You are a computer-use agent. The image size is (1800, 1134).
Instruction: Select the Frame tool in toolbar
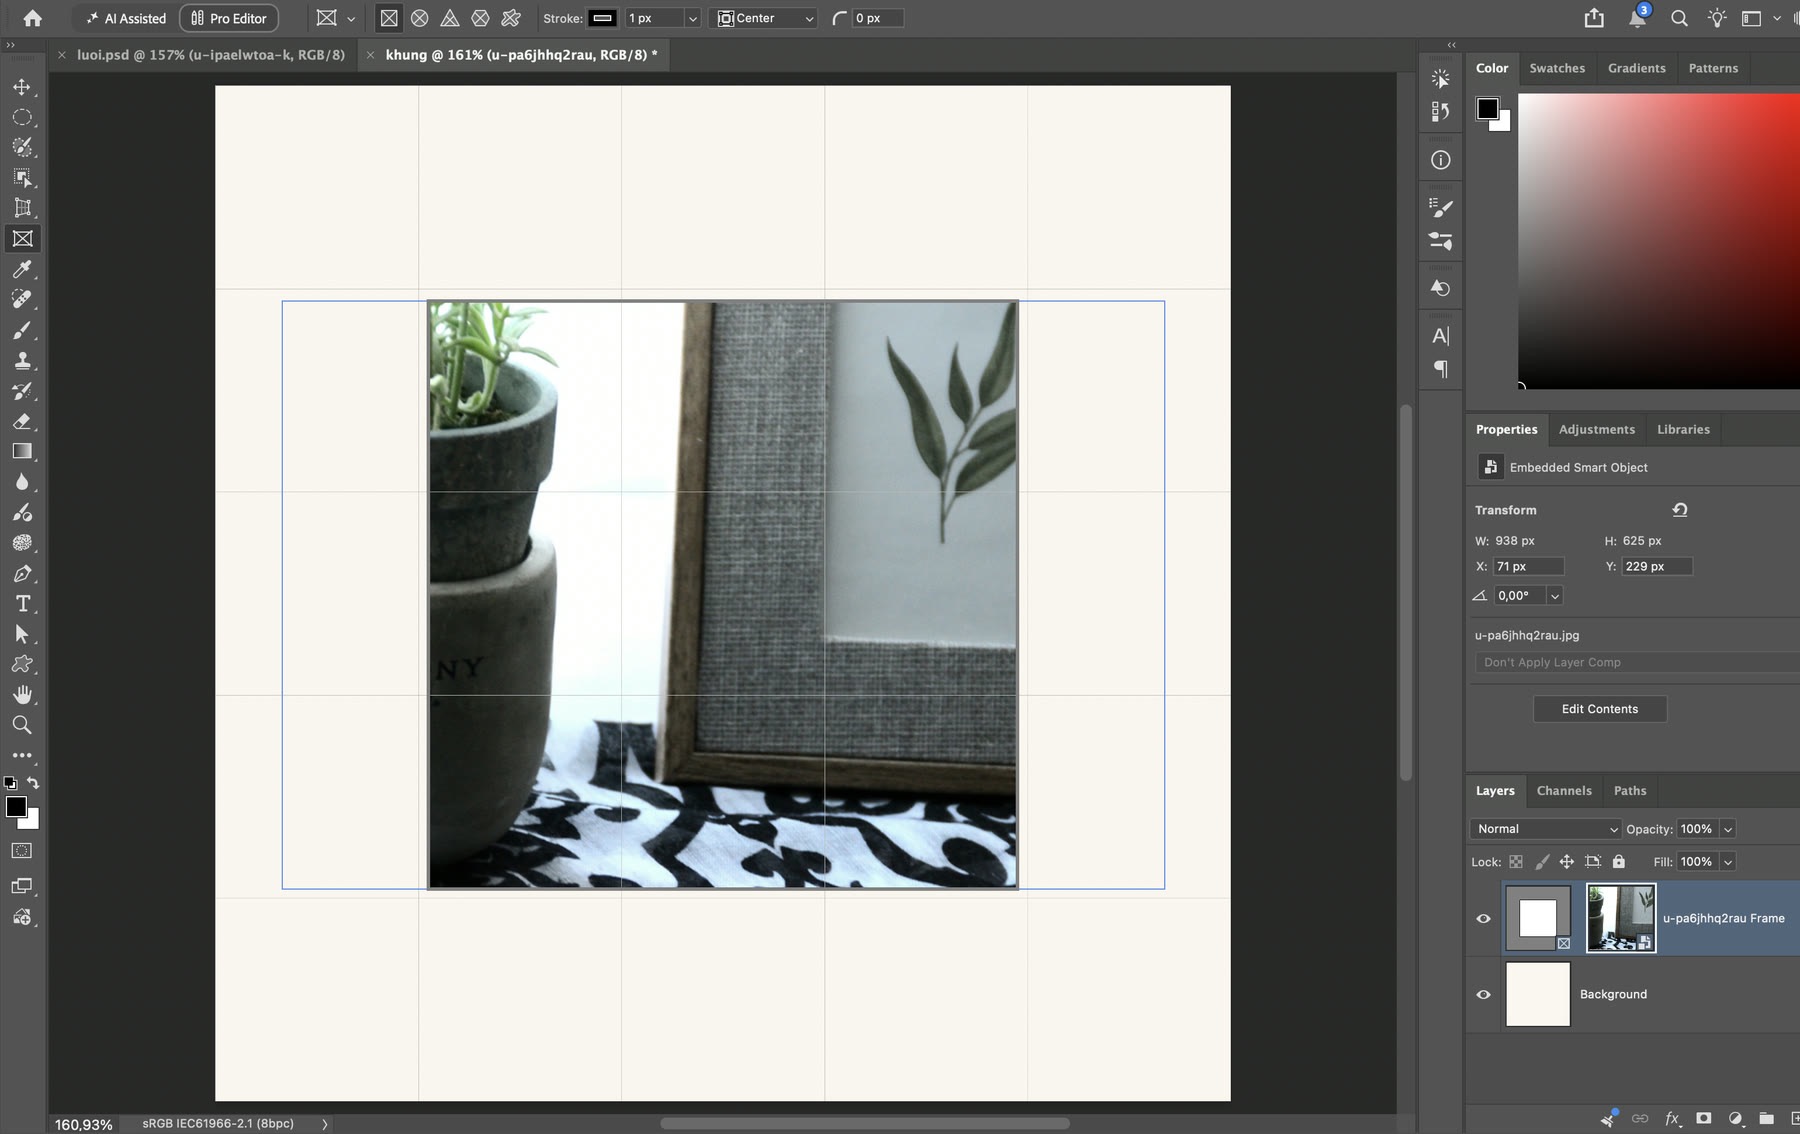(x=22, y=238)
